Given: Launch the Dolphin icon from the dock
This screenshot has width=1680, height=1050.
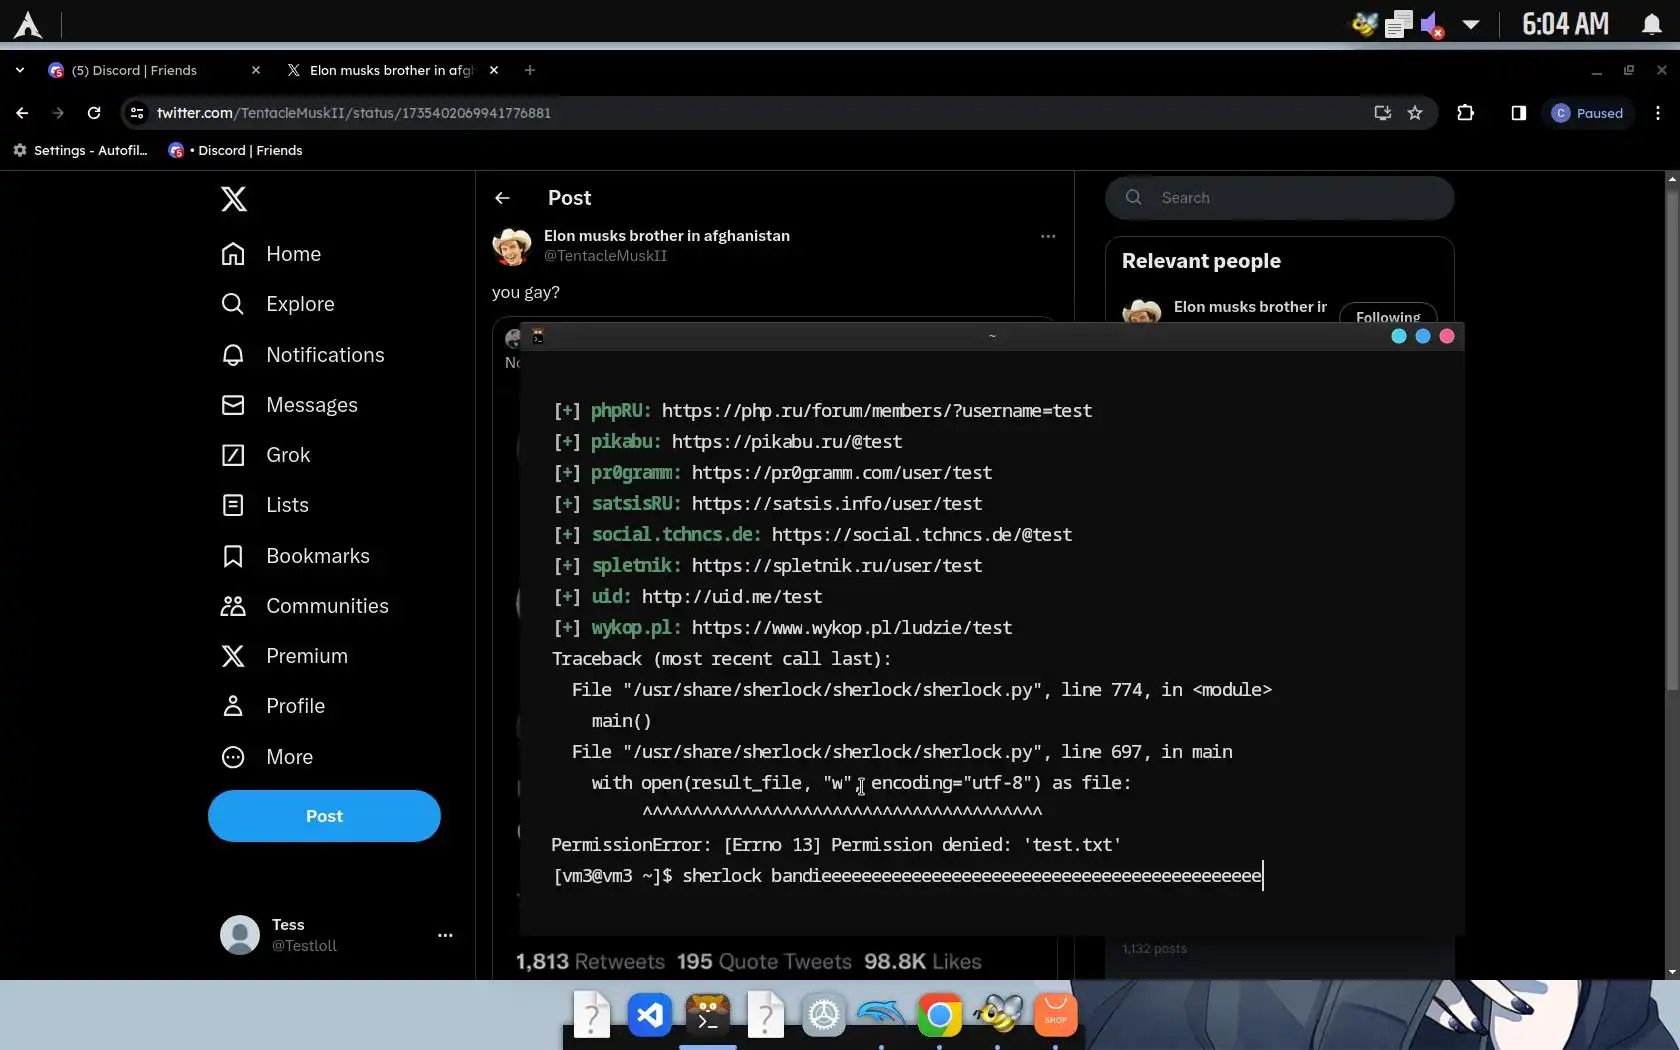Looking at the screenshot, I should pyautogui.click(x=881, y=1016).
